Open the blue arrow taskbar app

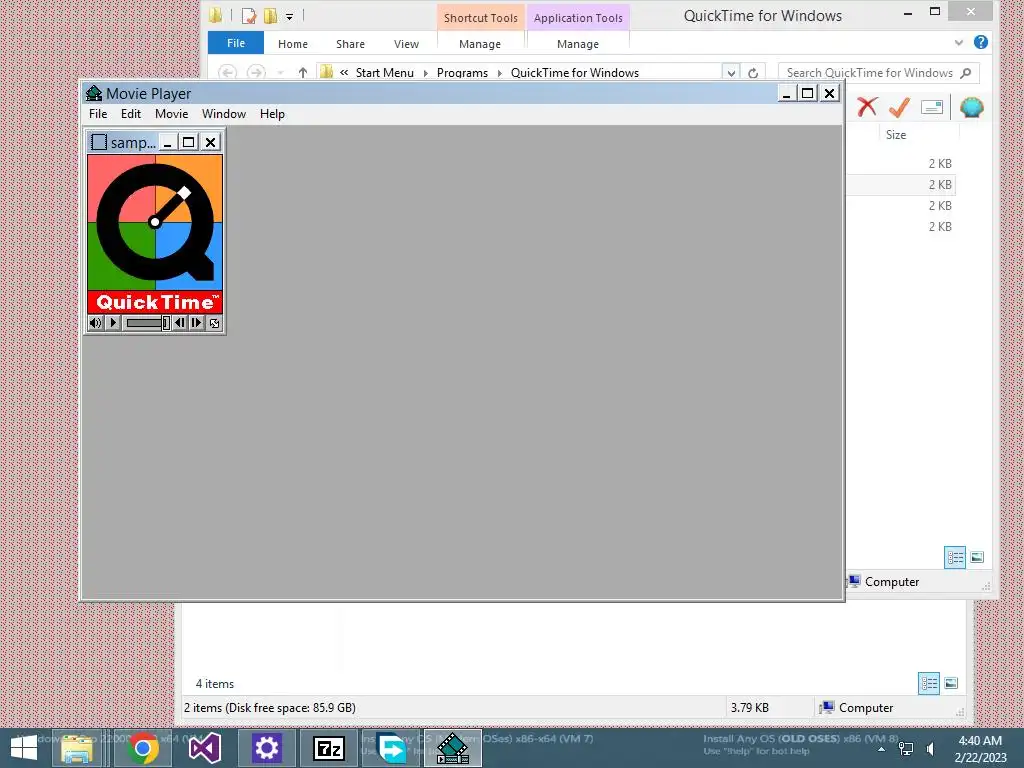391,748
